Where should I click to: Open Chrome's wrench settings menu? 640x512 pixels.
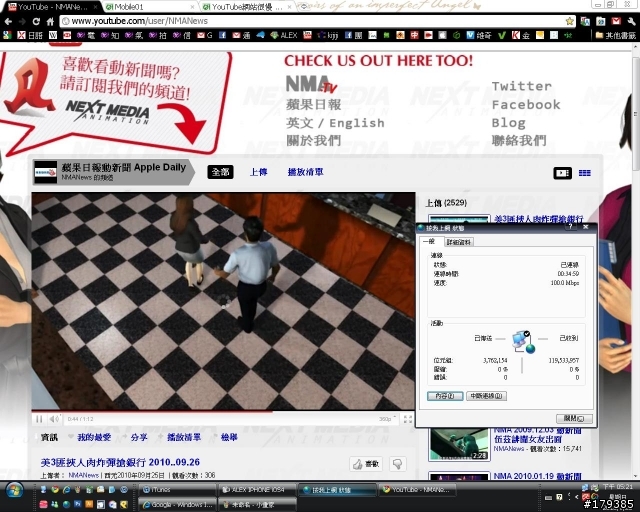631,21
